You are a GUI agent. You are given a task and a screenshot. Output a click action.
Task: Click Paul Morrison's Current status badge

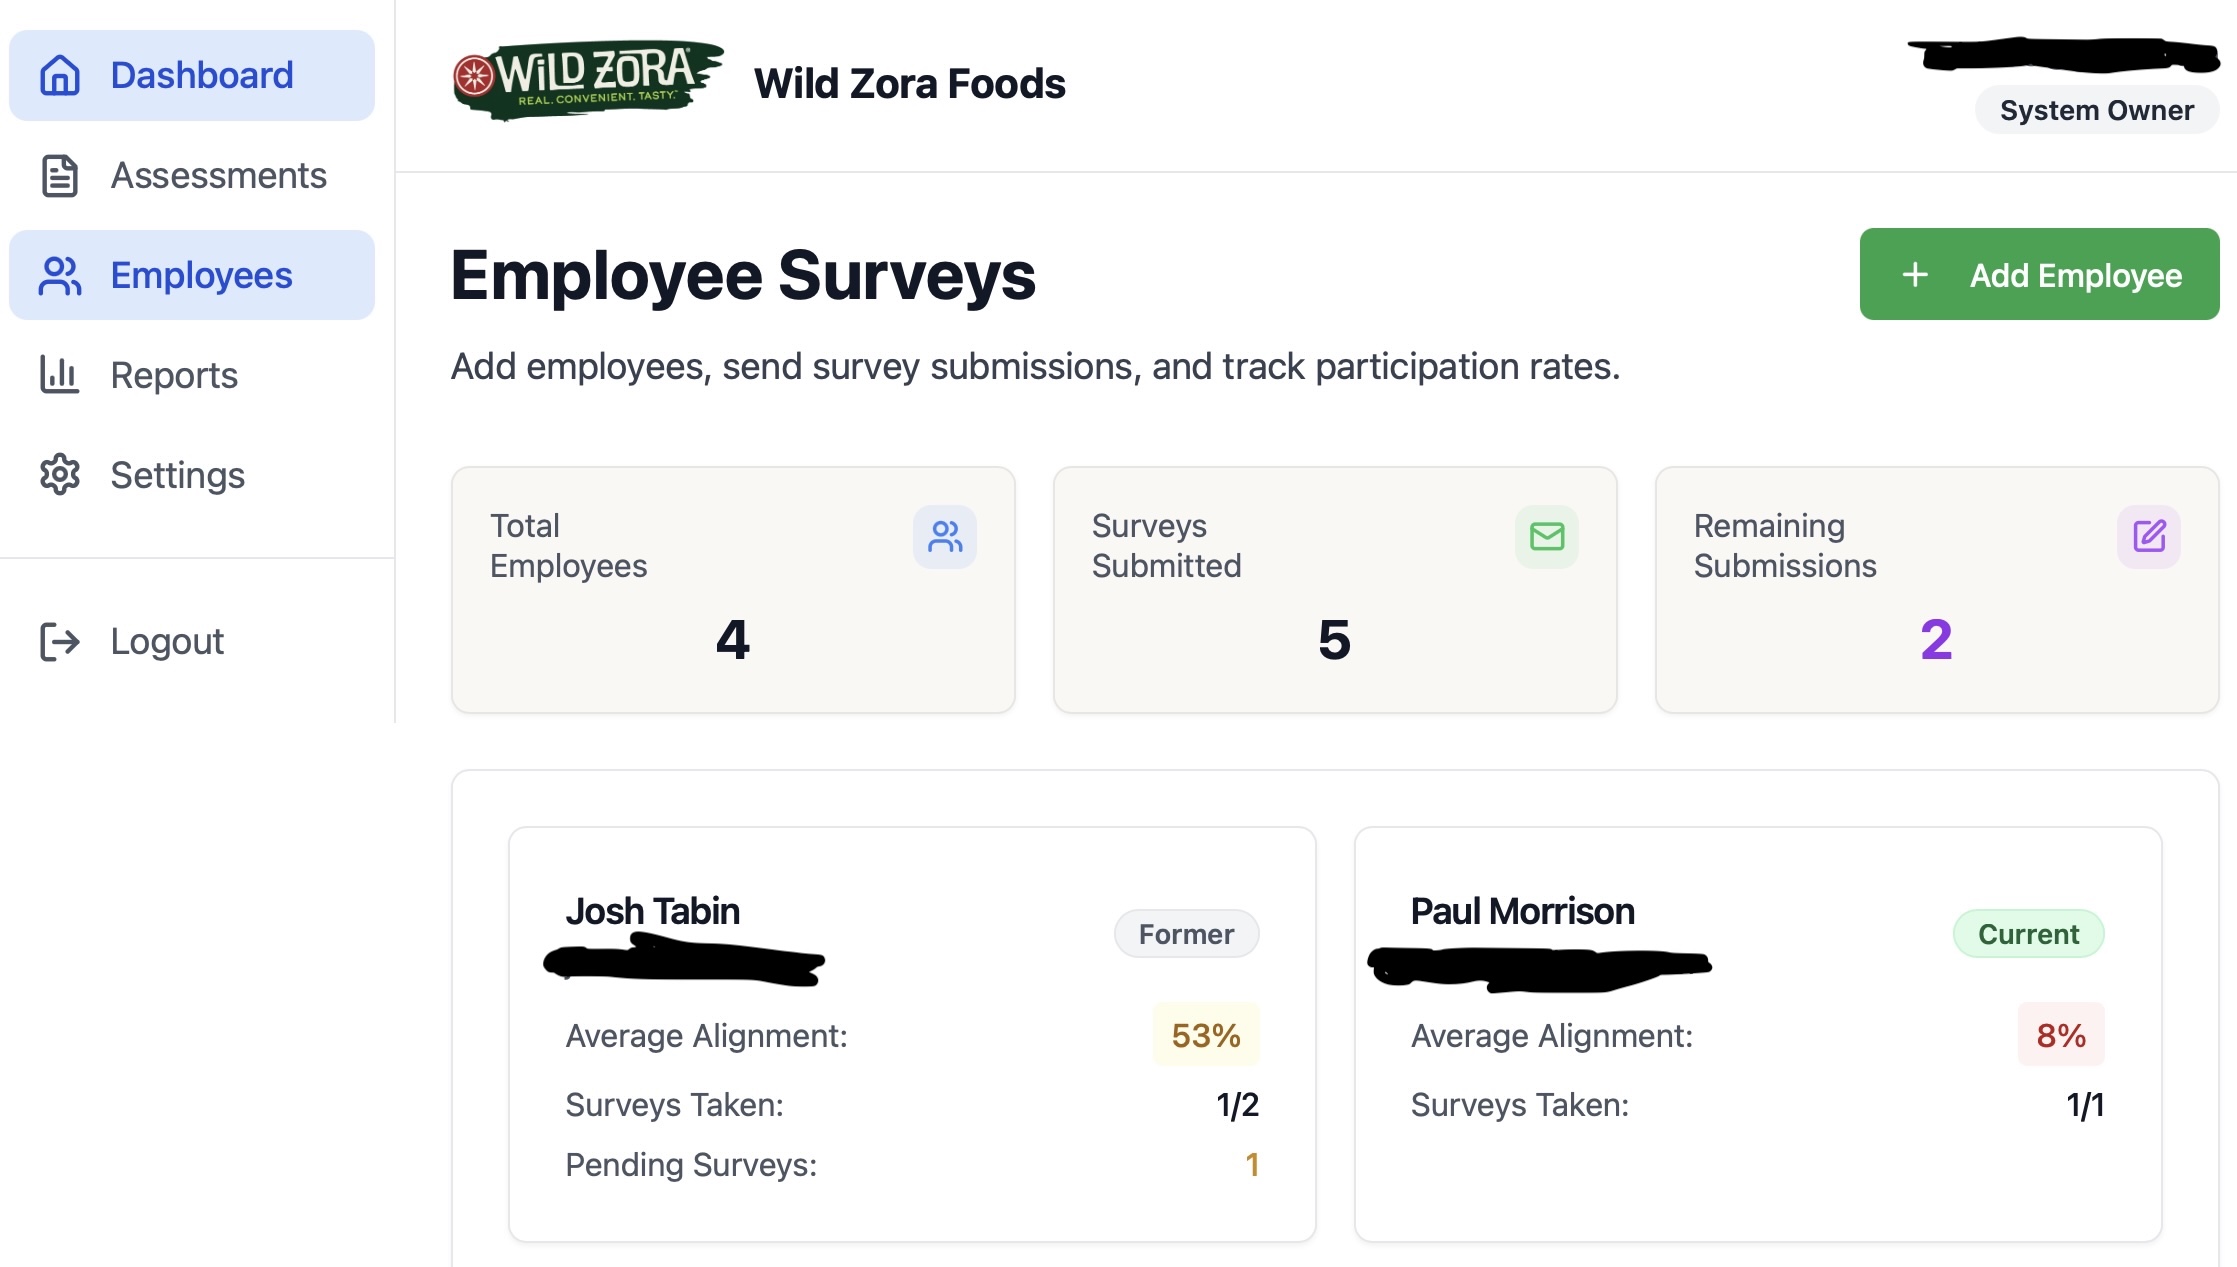click(x=2028, y=933)
